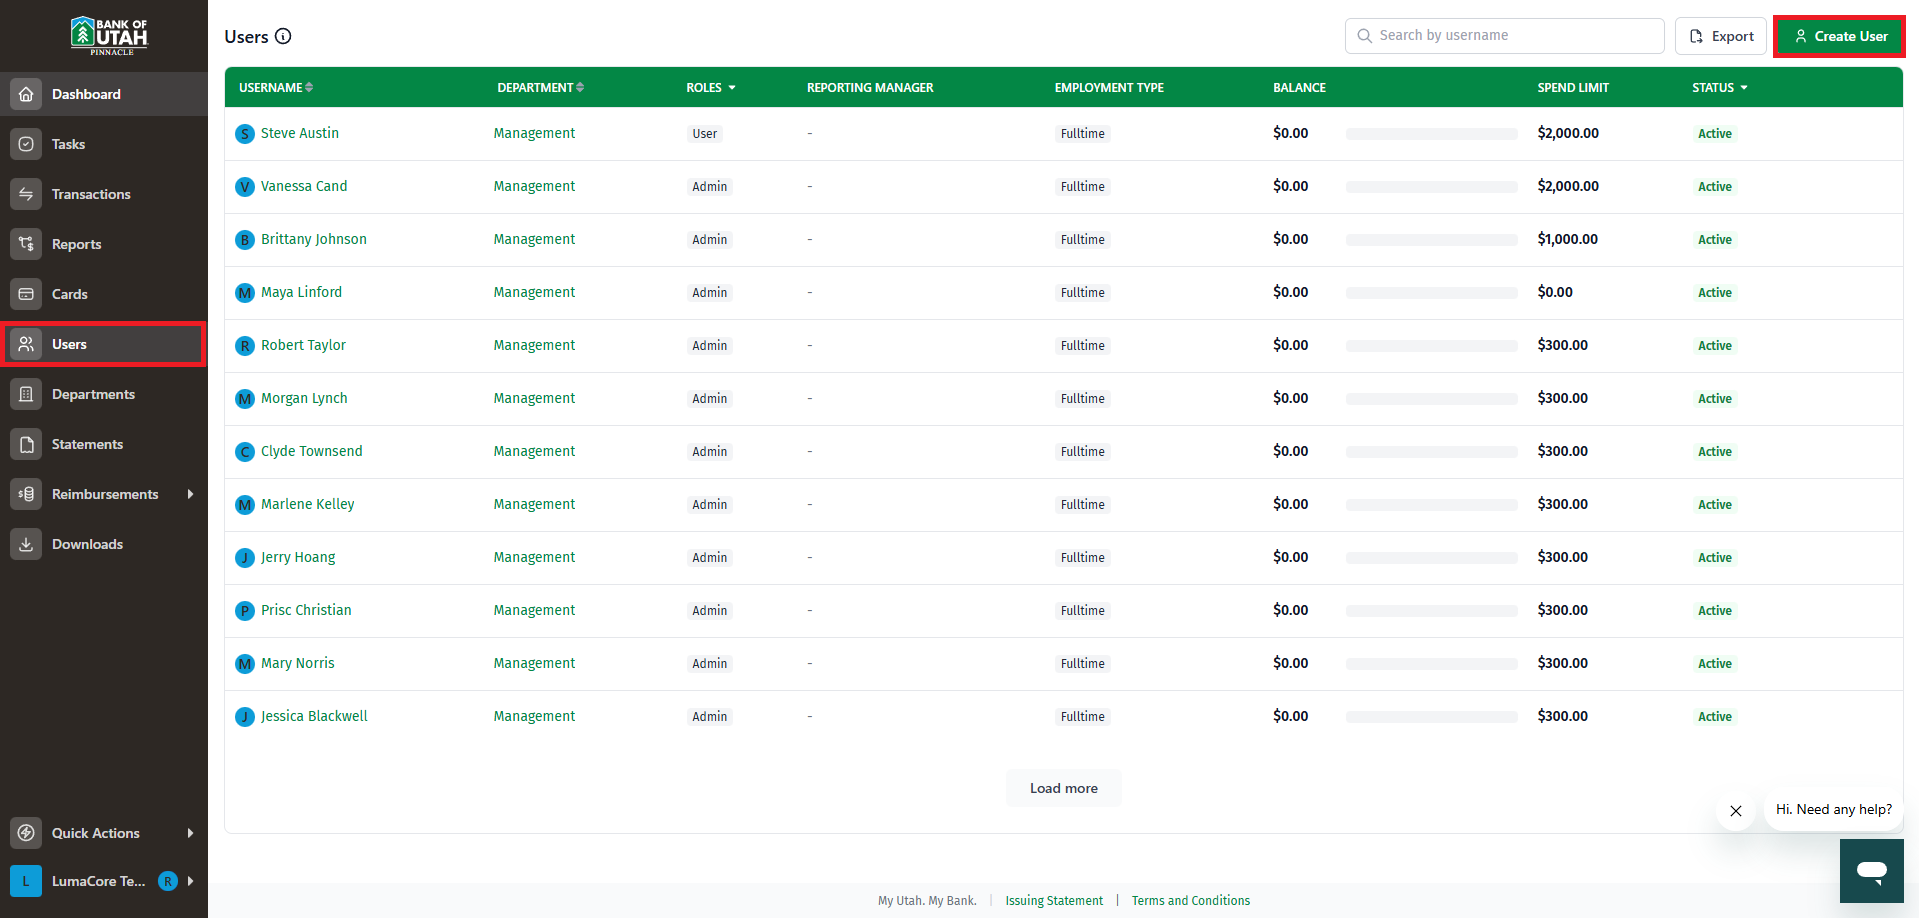
Task: Open Maya Linford's user profile link
Action: 301,292
